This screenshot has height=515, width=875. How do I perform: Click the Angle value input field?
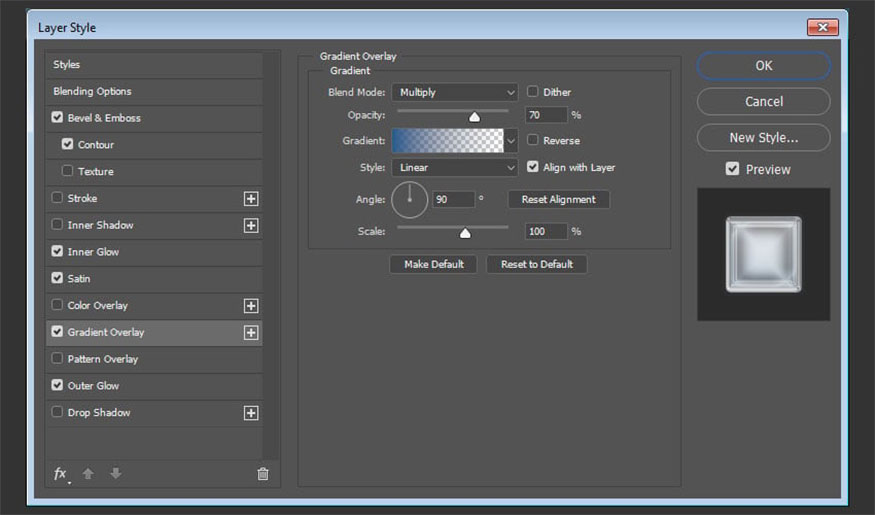452,200
